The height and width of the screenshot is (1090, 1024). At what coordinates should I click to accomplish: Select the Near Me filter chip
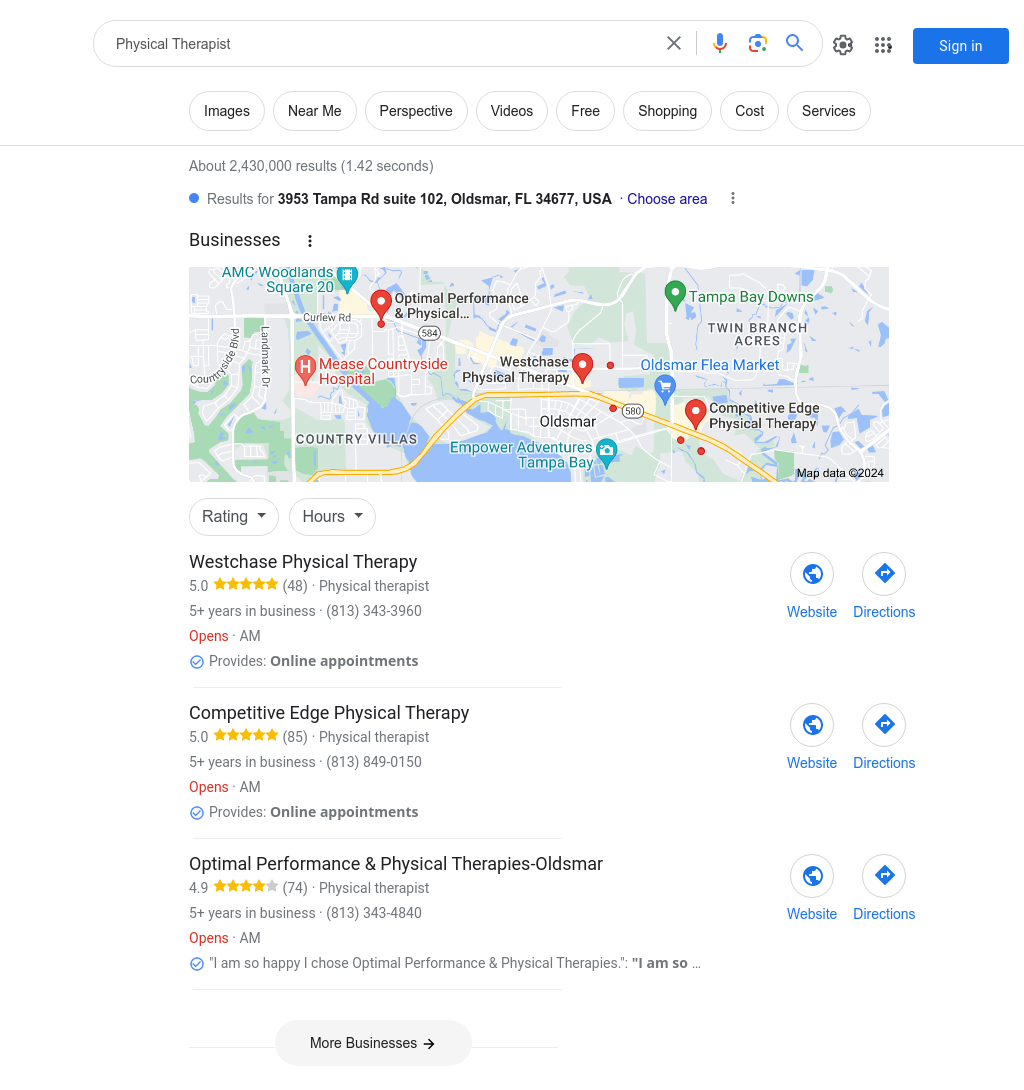(x=314, y=111)
